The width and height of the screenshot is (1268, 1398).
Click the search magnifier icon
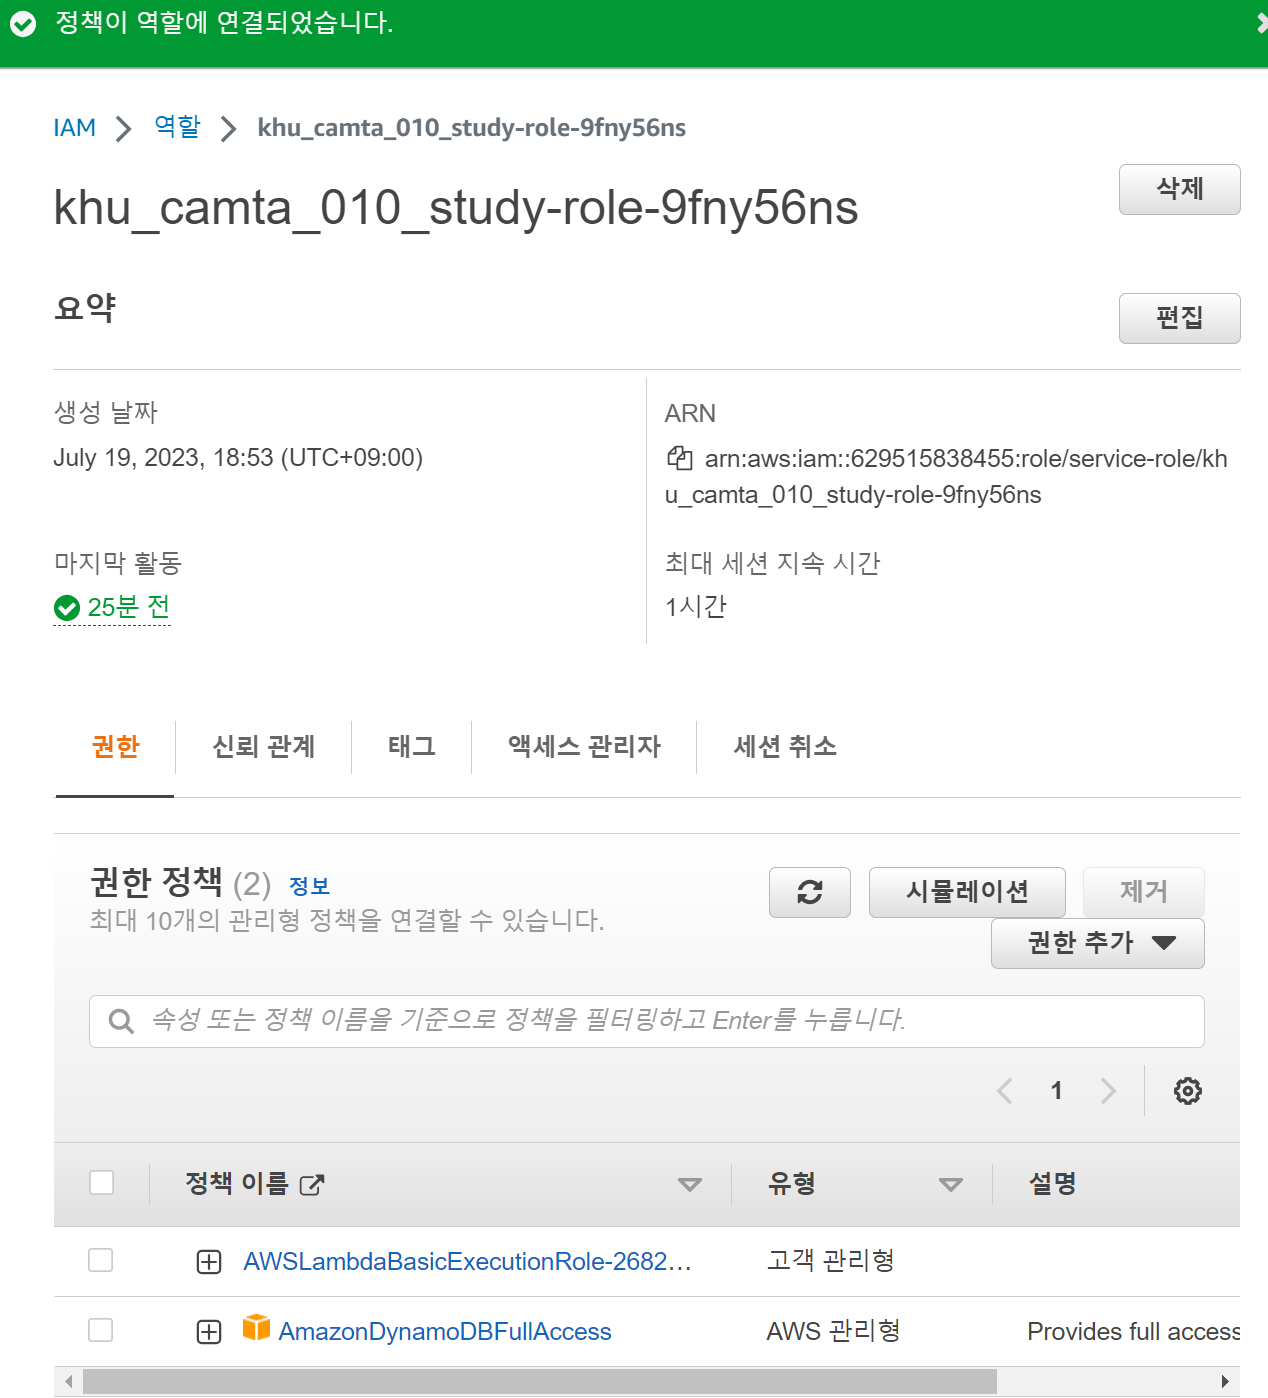coord(121,1021)
